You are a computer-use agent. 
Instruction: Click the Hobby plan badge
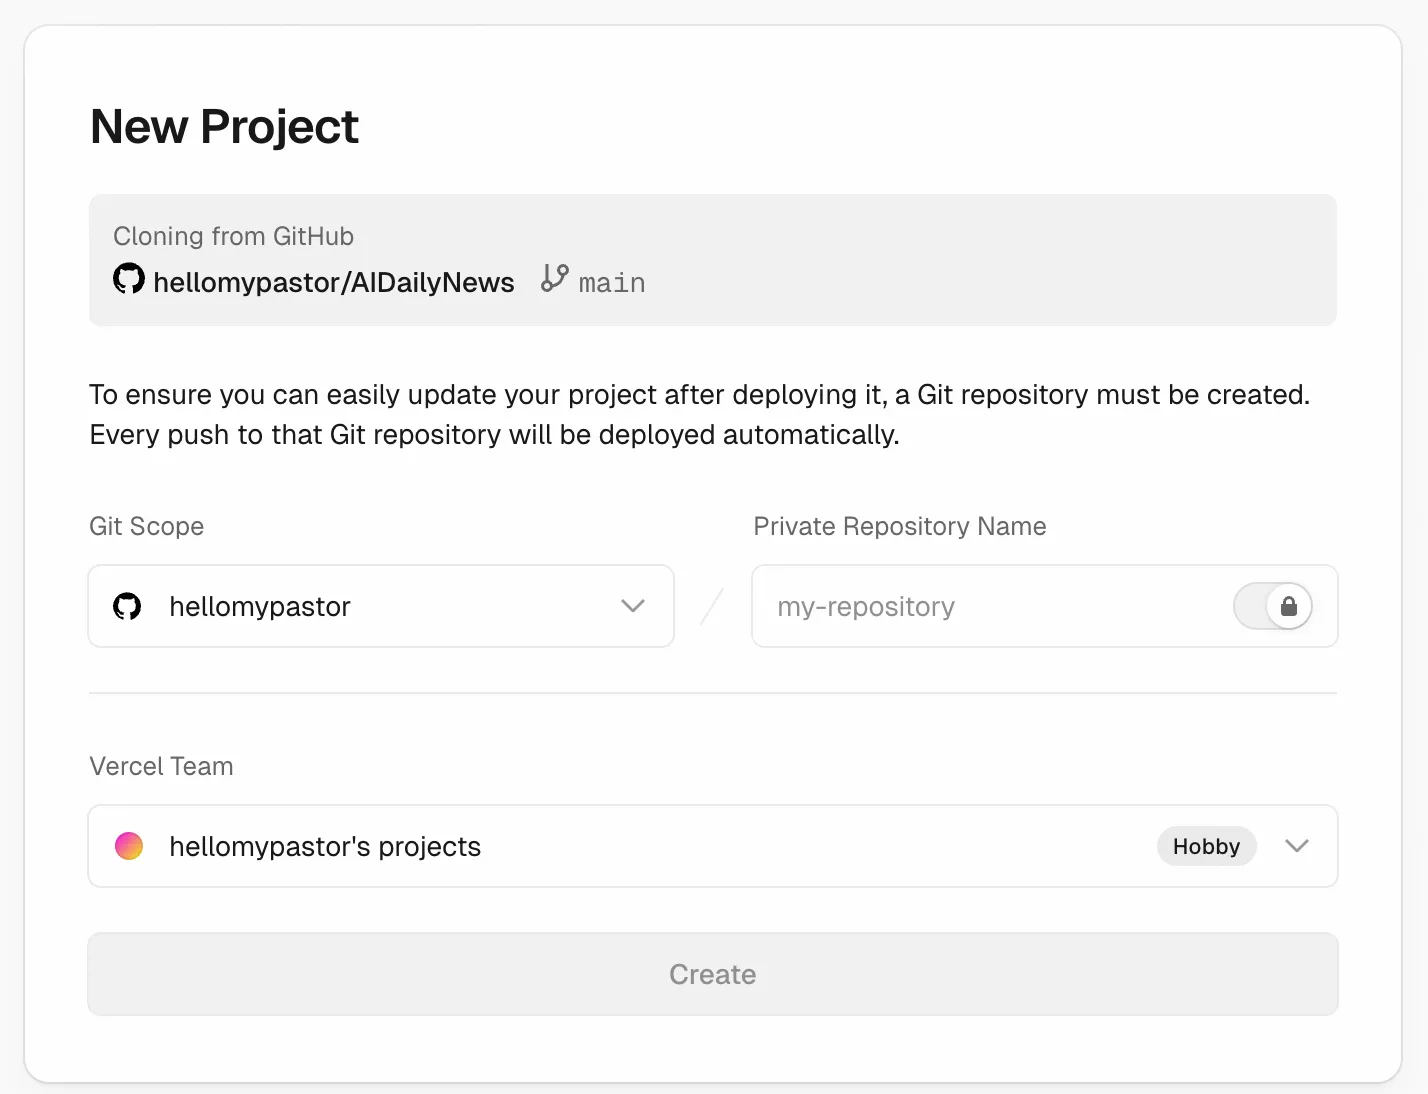(1207, 846)
